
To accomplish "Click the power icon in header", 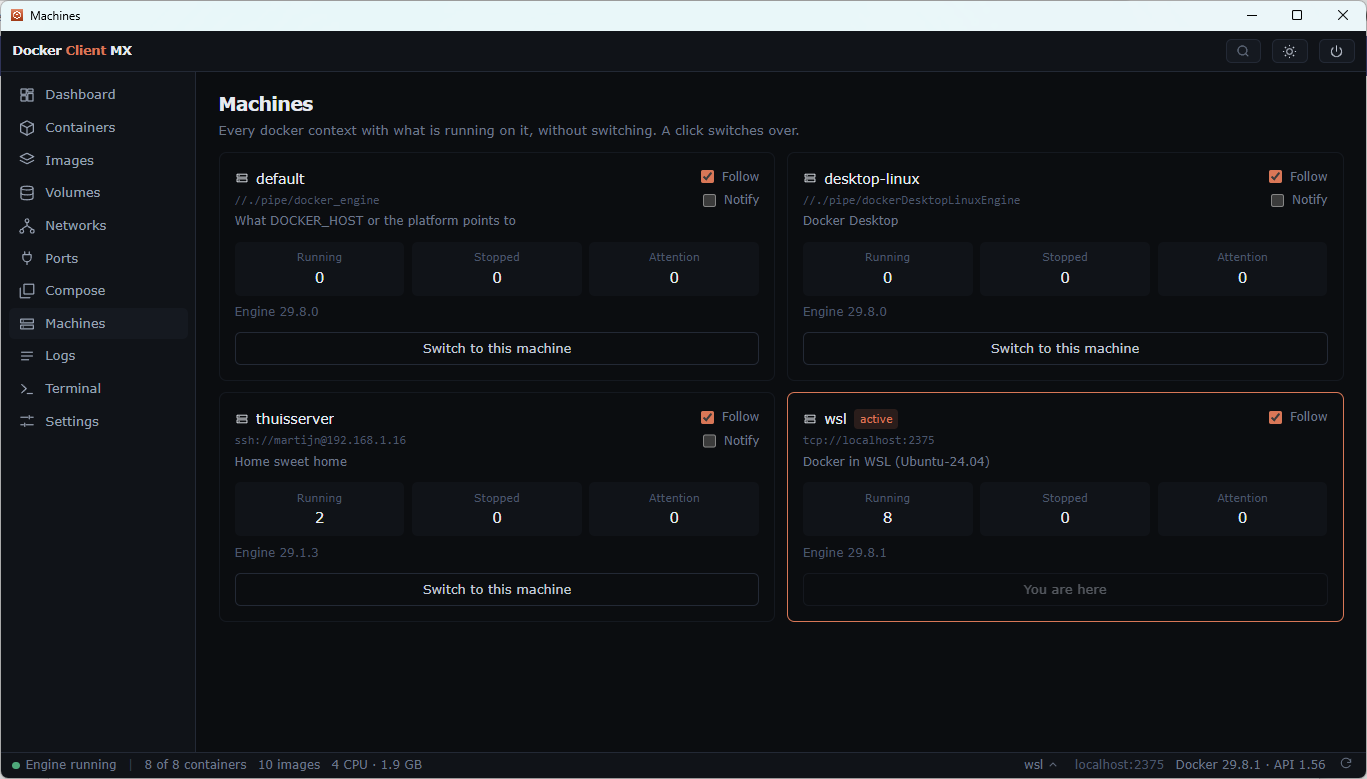I will tap(1336, 51).
